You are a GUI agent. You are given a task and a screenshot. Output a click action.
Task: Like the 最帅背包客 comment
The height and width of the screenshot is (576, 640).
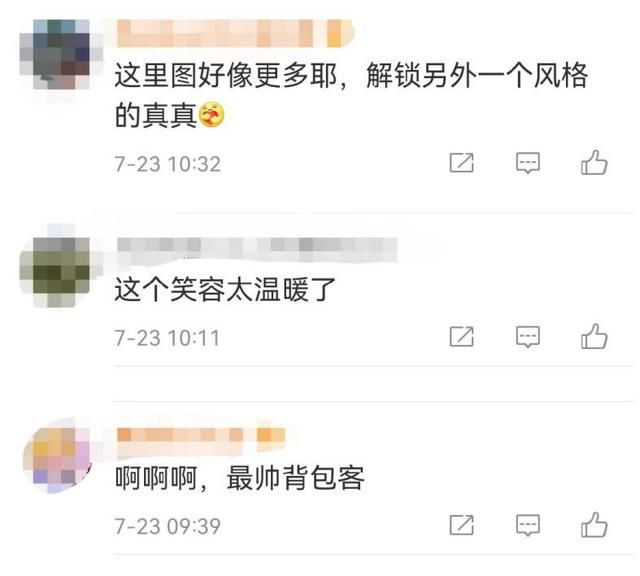594,524
